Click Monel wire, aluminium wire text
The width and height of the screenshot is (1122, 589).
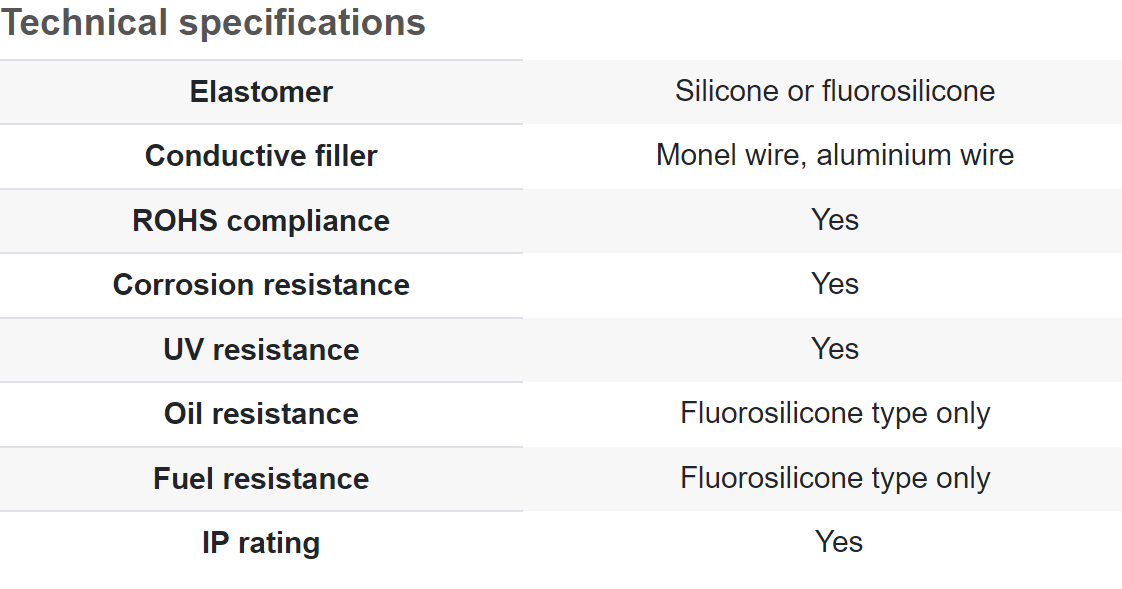pyautogui.click(x=835, y=155)
